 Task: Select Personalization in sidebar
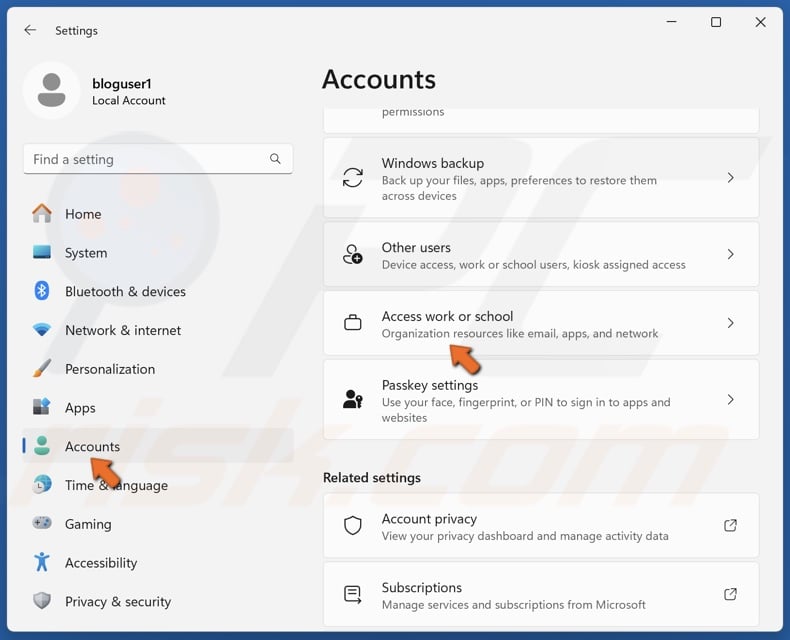point(158,369)
